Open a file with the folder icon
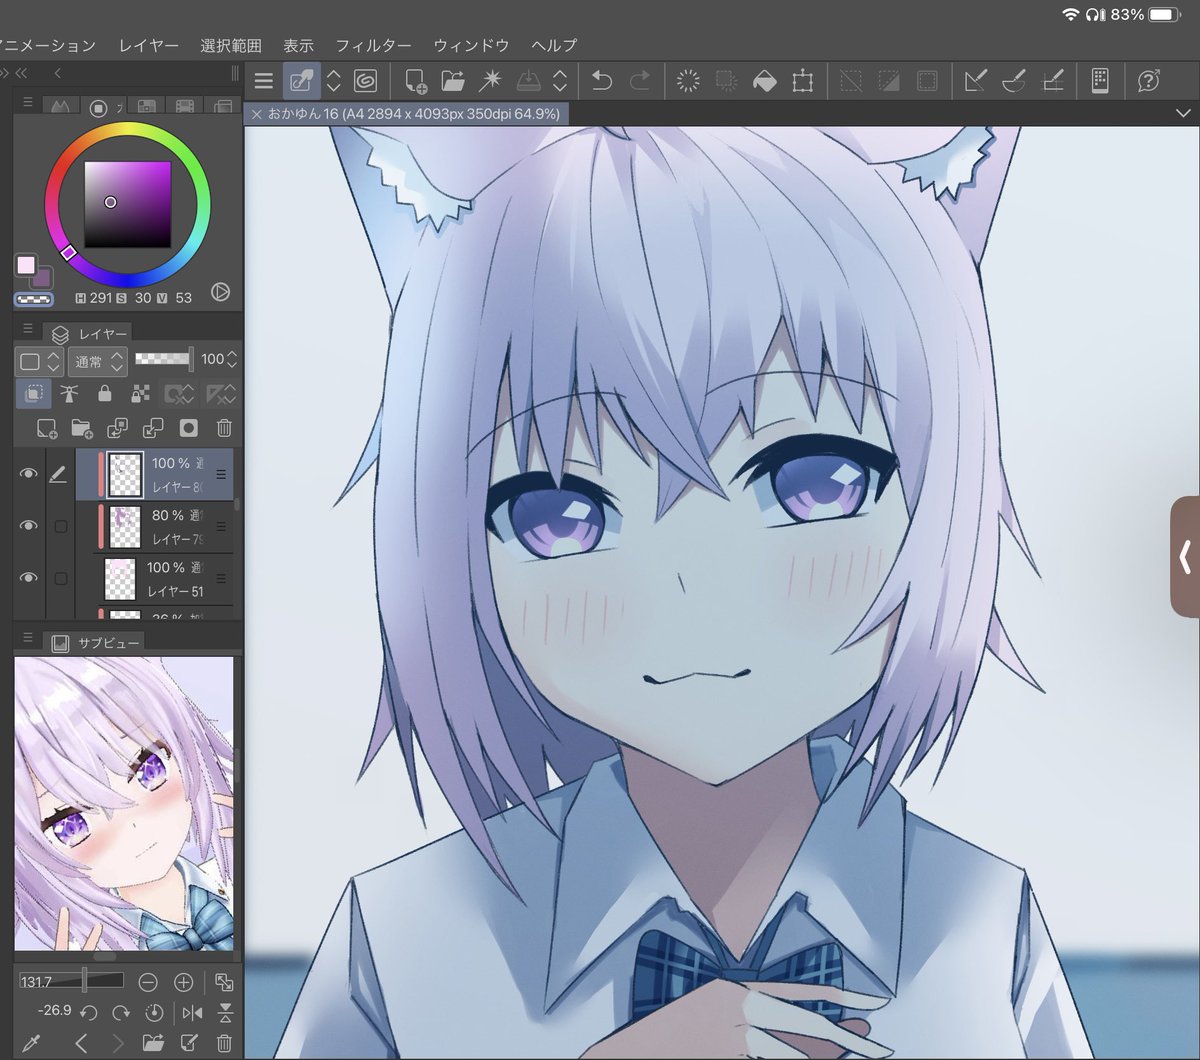This screenshot has width=1200, height=1060. pos(453,81)
